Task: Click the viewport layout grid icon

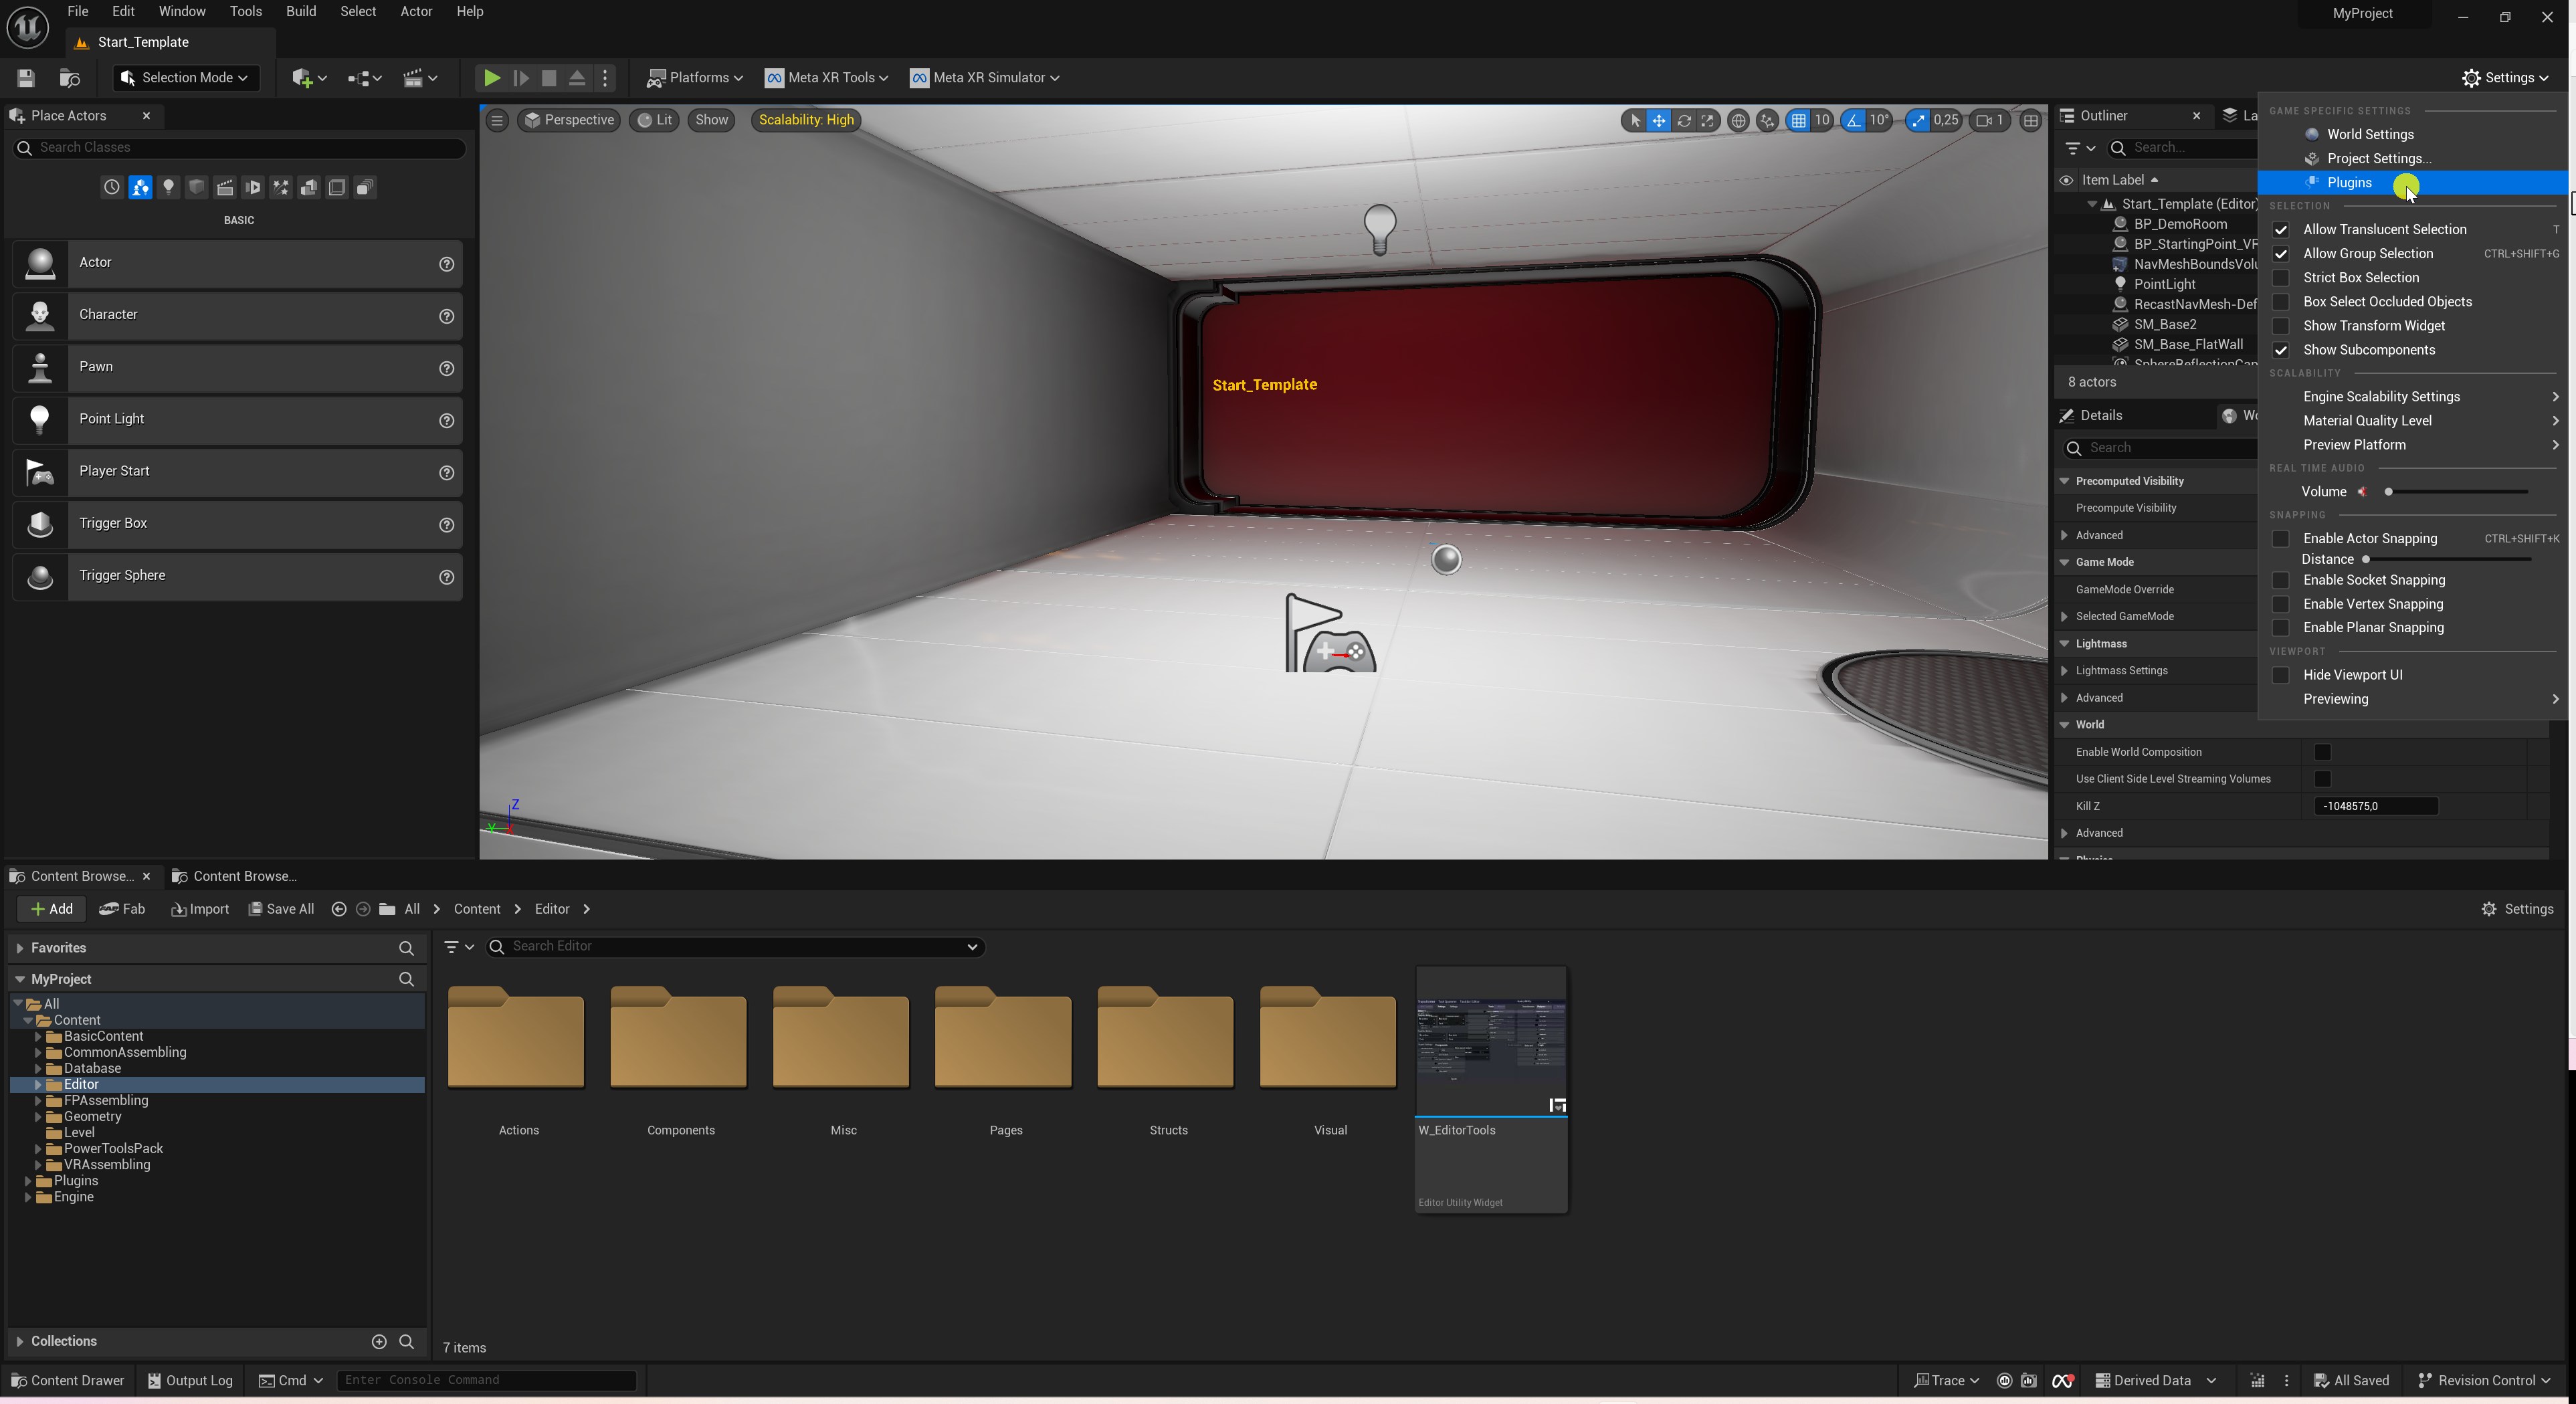Action: coord(2030,120)
